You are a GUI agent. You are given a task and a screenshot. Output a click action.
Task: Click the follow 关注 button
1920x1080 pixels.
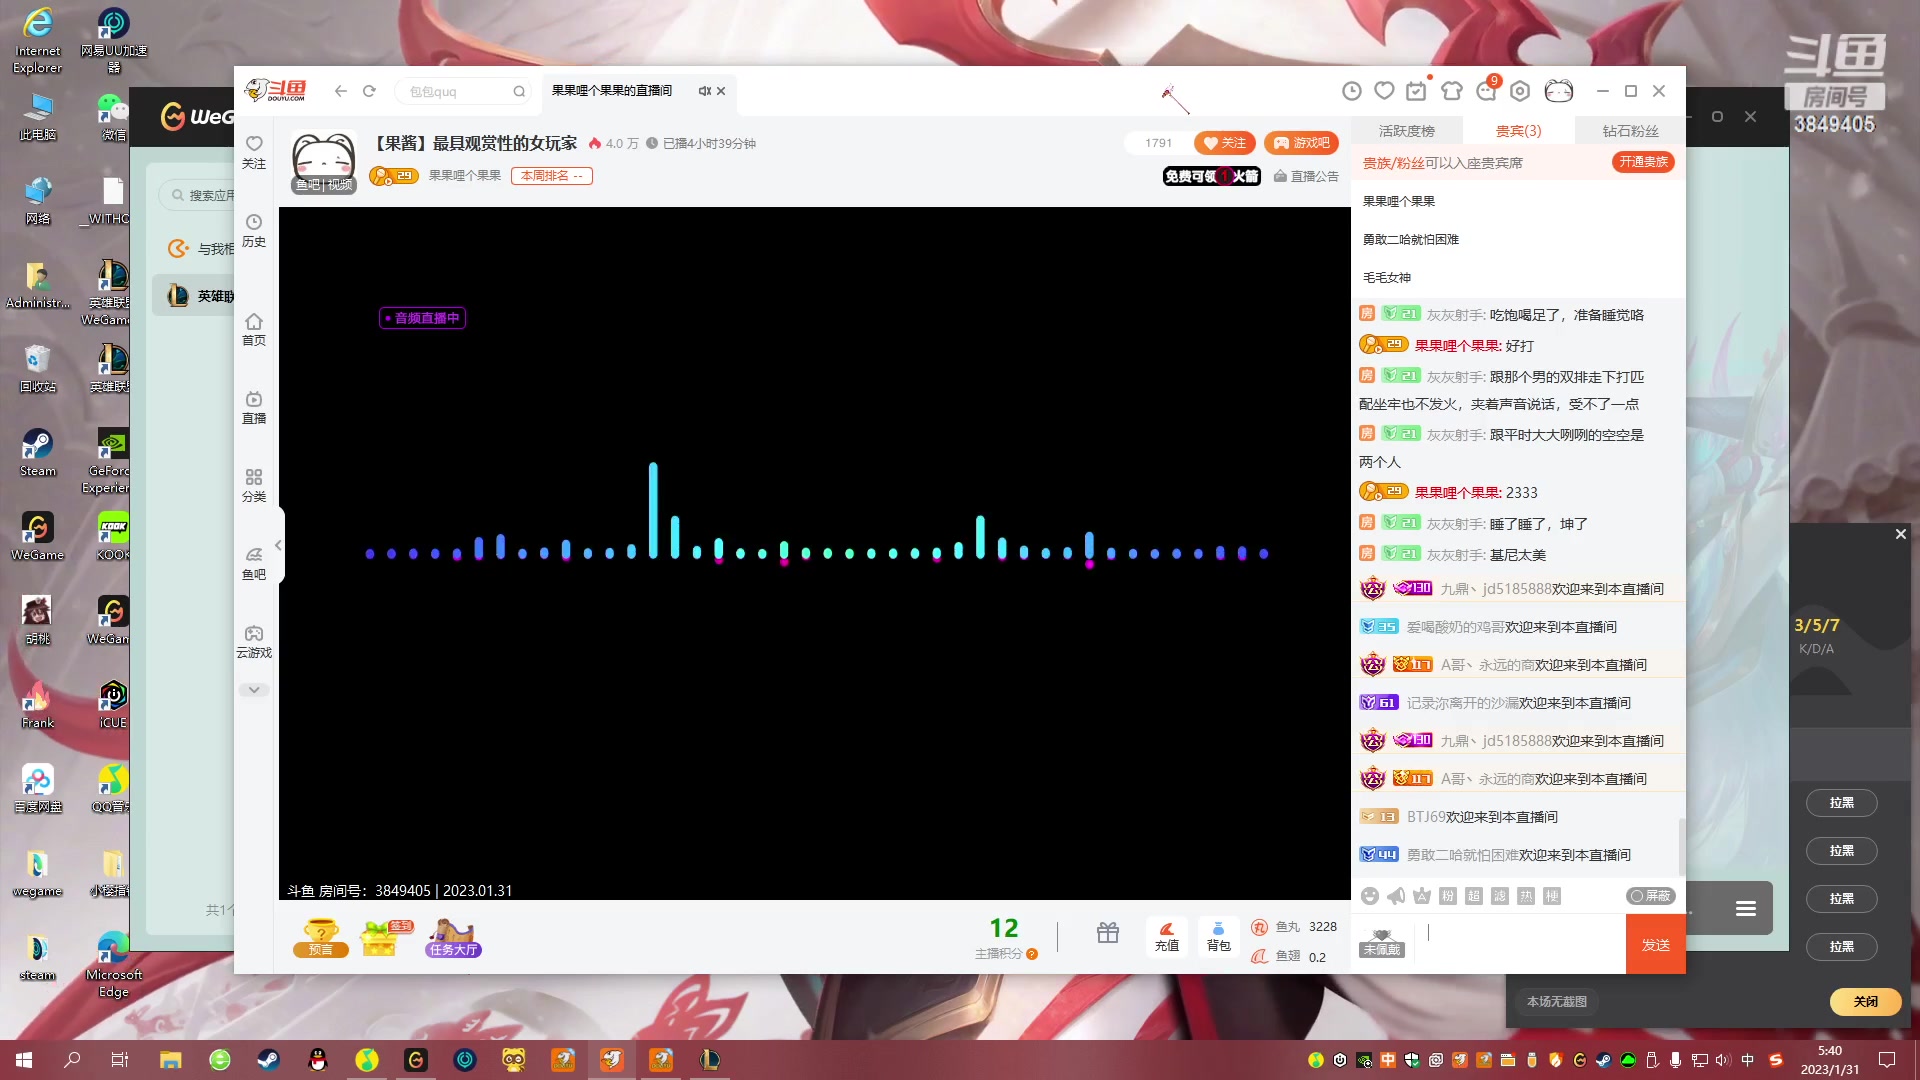tap(1226, 142)
